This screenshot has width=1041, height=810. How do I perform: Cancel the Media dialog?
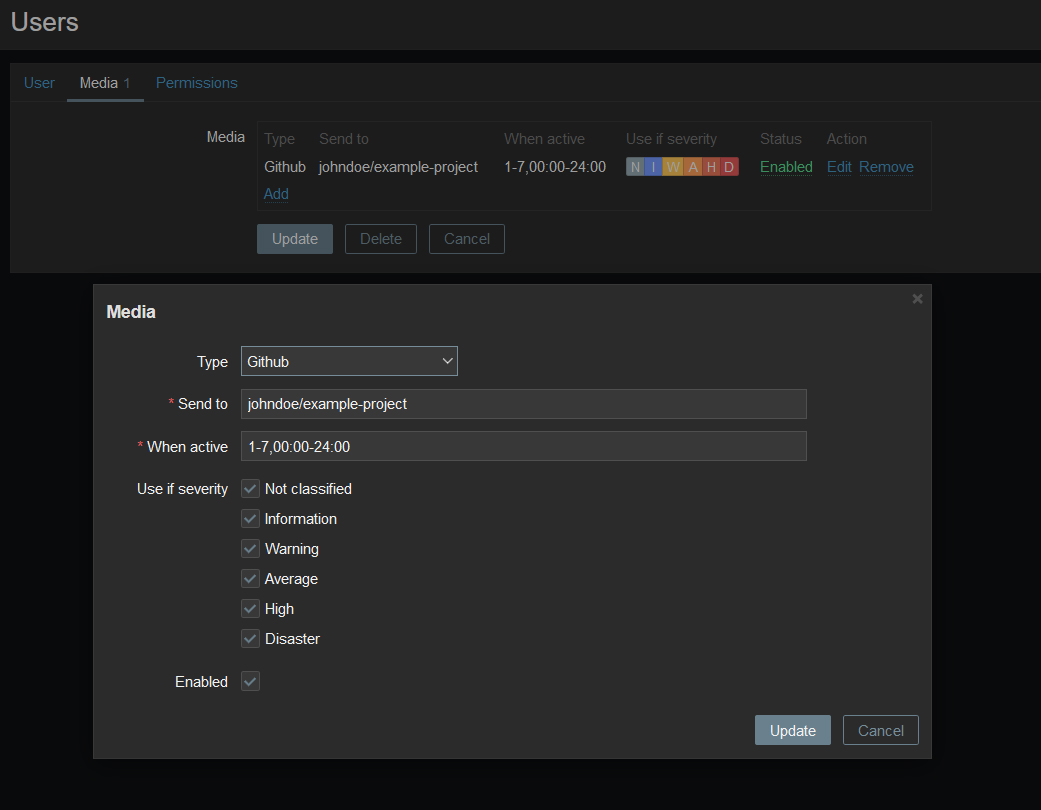[880, 731]
